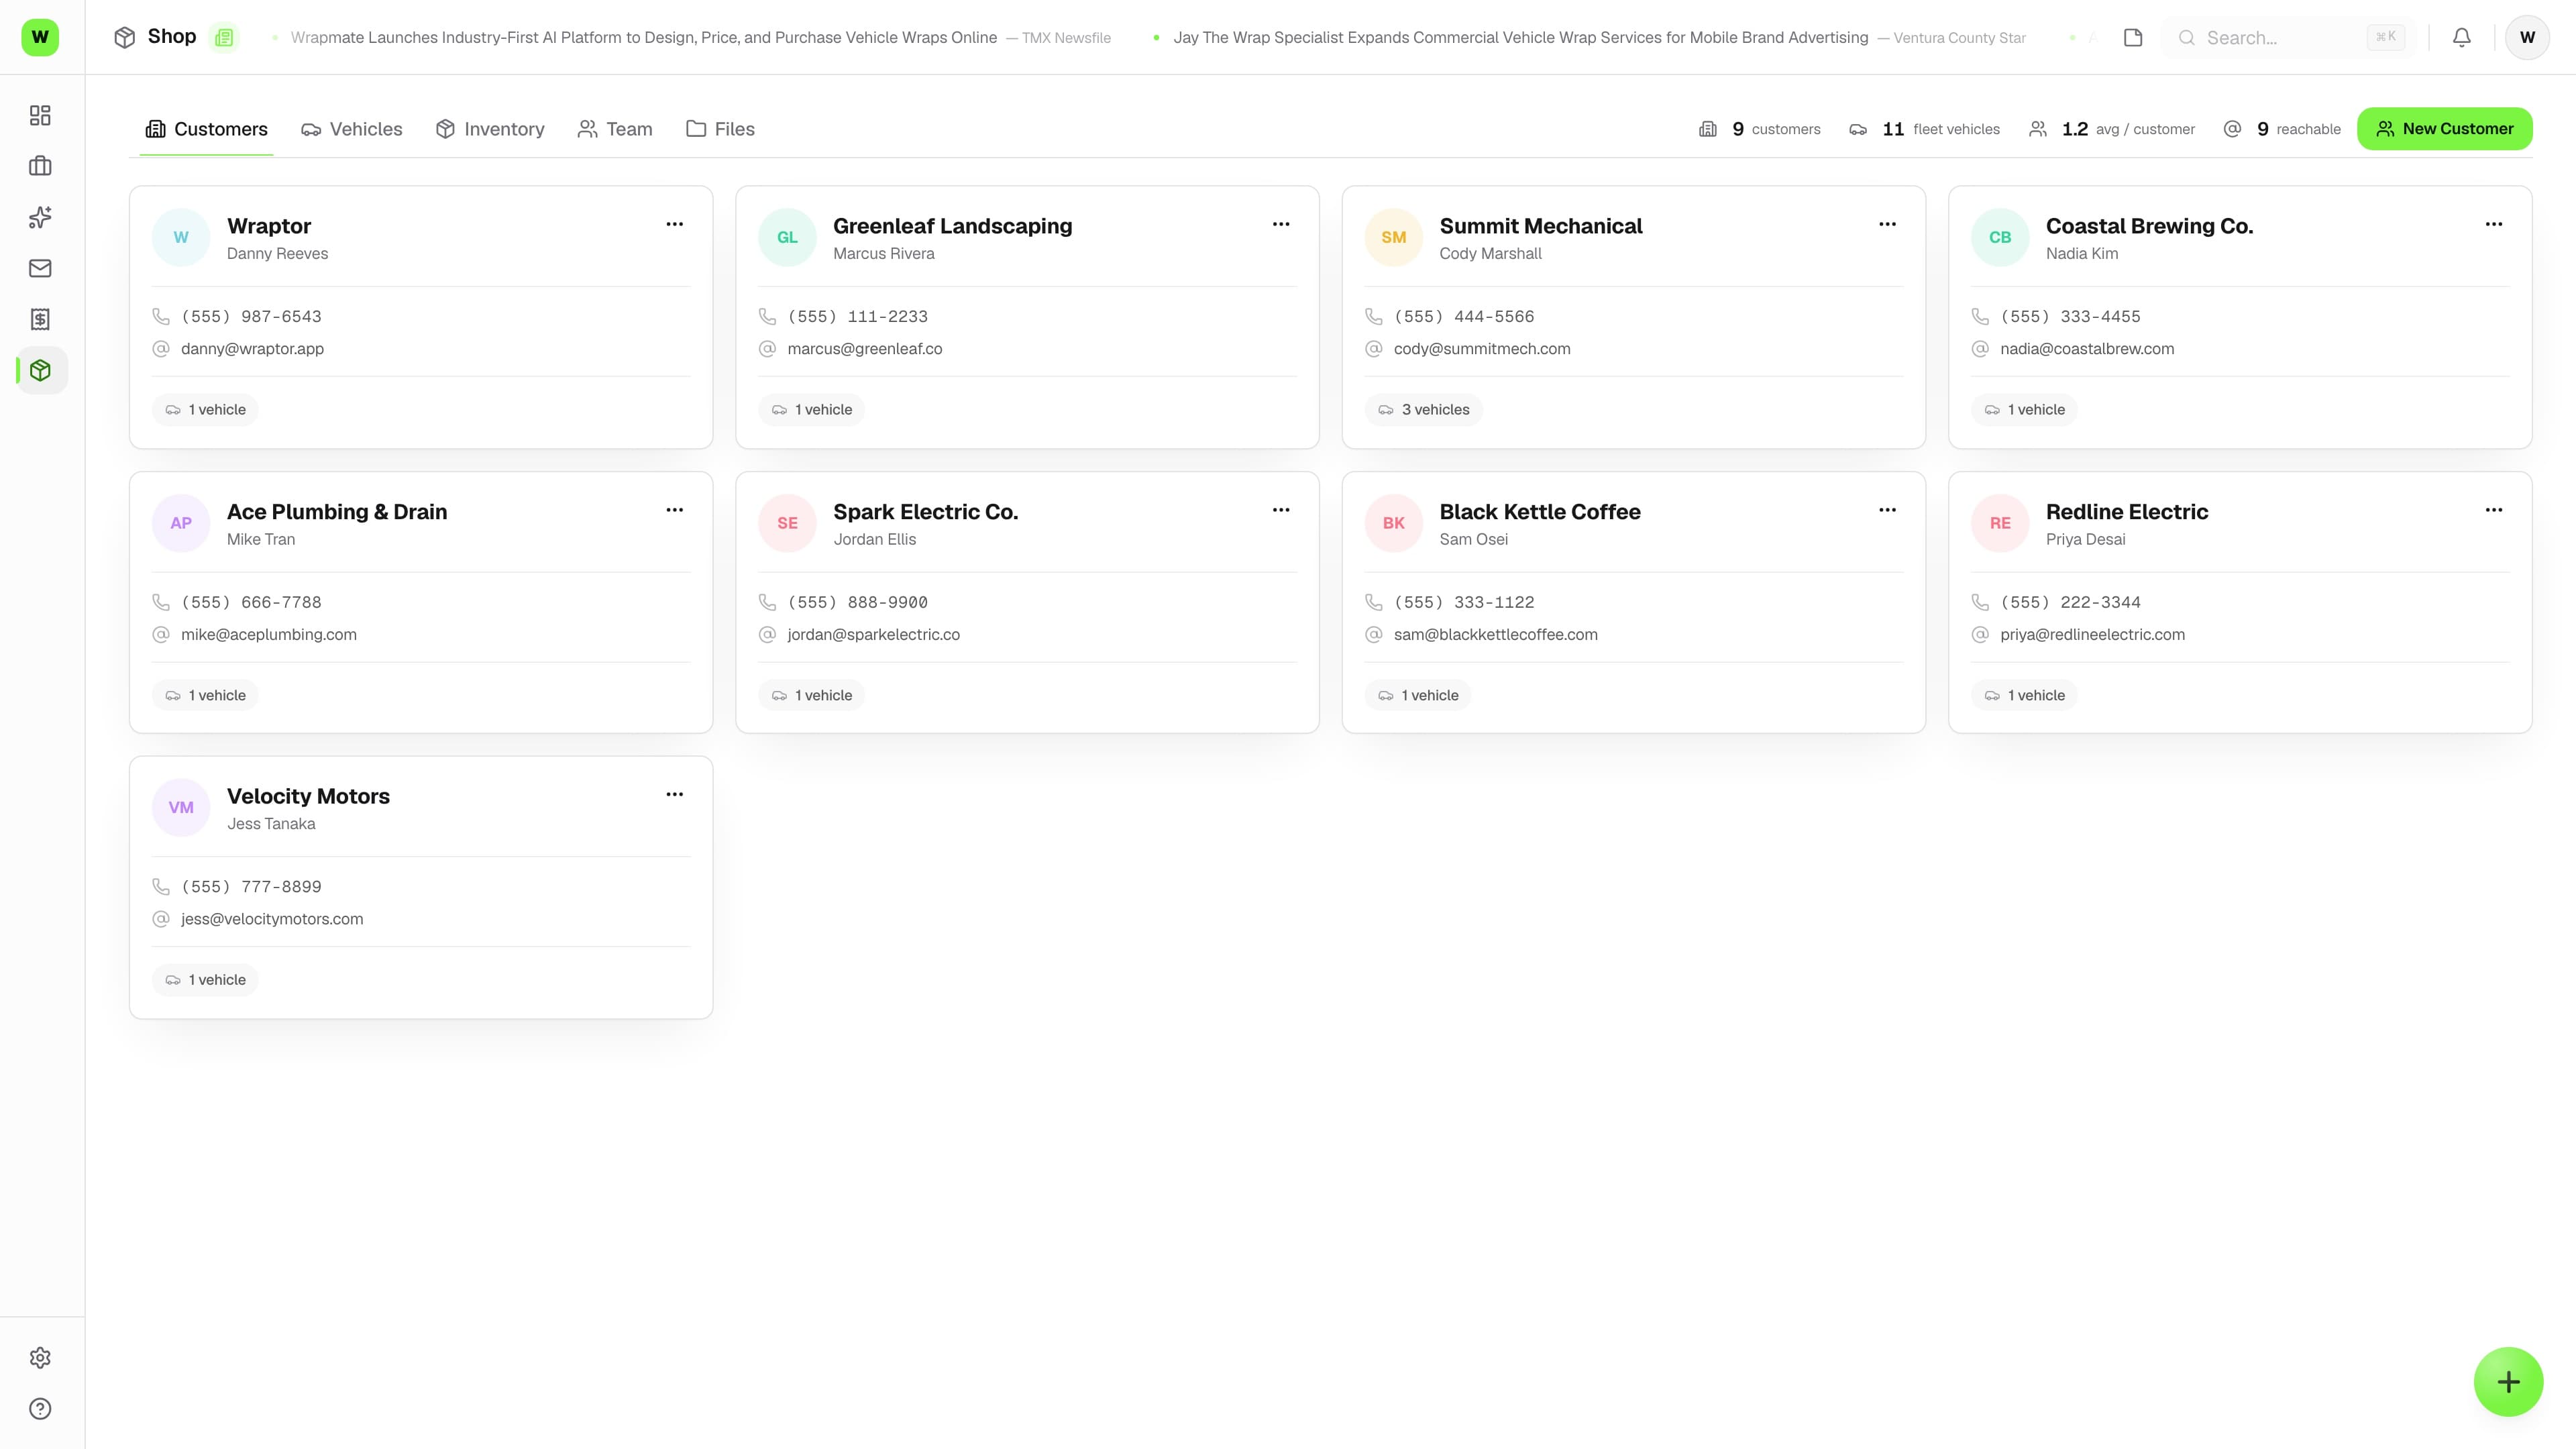Click email danny@wraptor.app
Screen dimensions: 2576x1449
click(x=252, y=349)
